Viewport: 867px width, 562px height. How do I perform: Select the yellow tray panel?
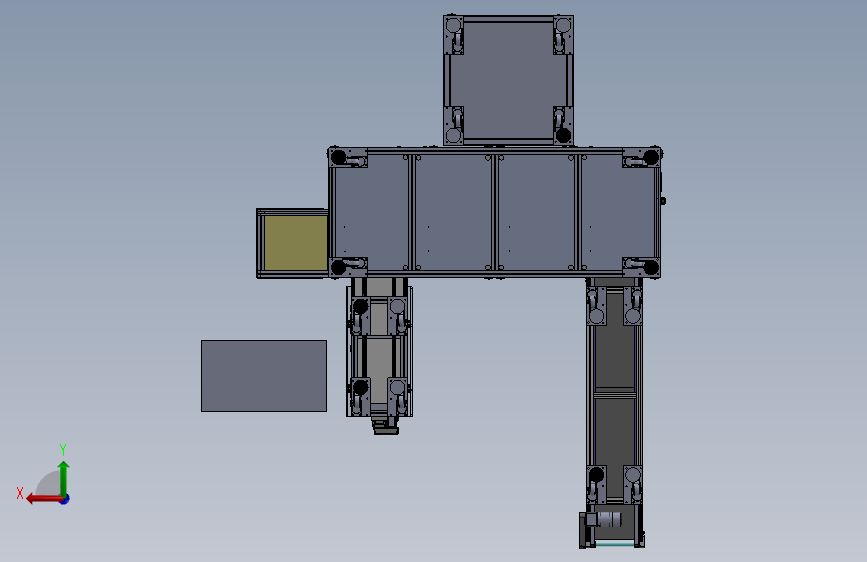click(296, 243)
